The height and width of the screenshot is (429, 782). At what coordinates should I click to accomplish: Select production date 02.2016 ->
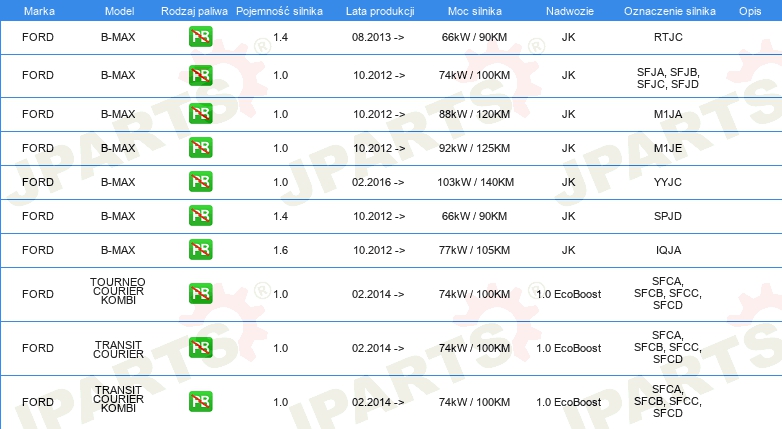(378, 182)
